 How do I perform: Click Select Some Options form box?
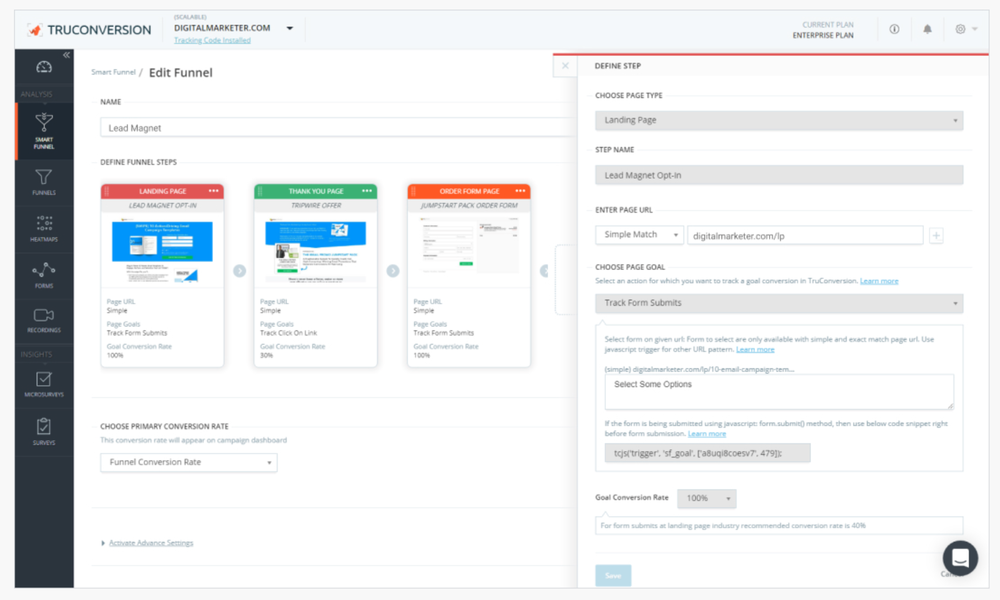[x=779, y=392]
